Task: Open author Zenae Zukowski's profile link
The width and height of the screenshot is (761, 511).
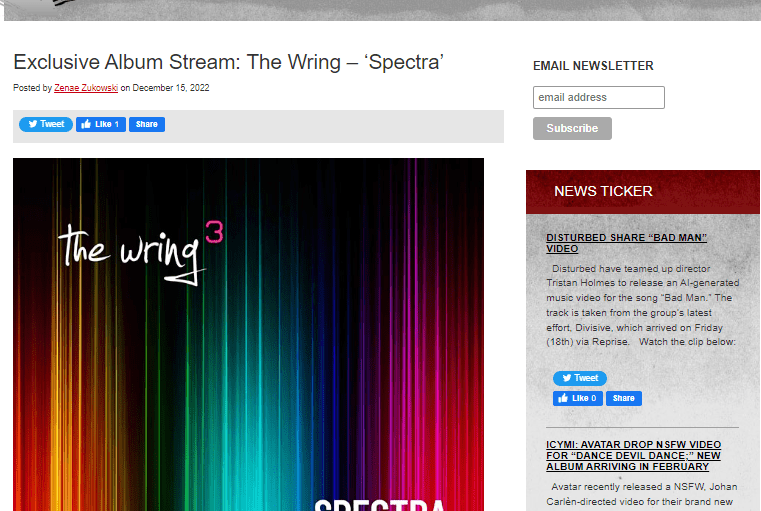Action: [x=86, y=88]
